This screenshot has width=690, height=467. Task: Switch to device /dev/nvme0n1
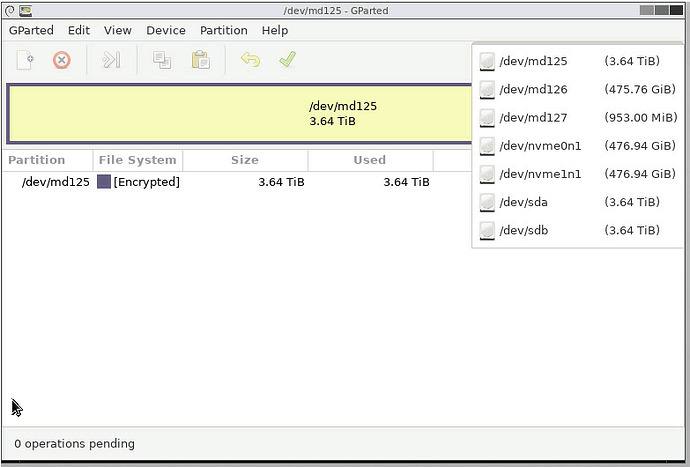(x=578, y=146)
